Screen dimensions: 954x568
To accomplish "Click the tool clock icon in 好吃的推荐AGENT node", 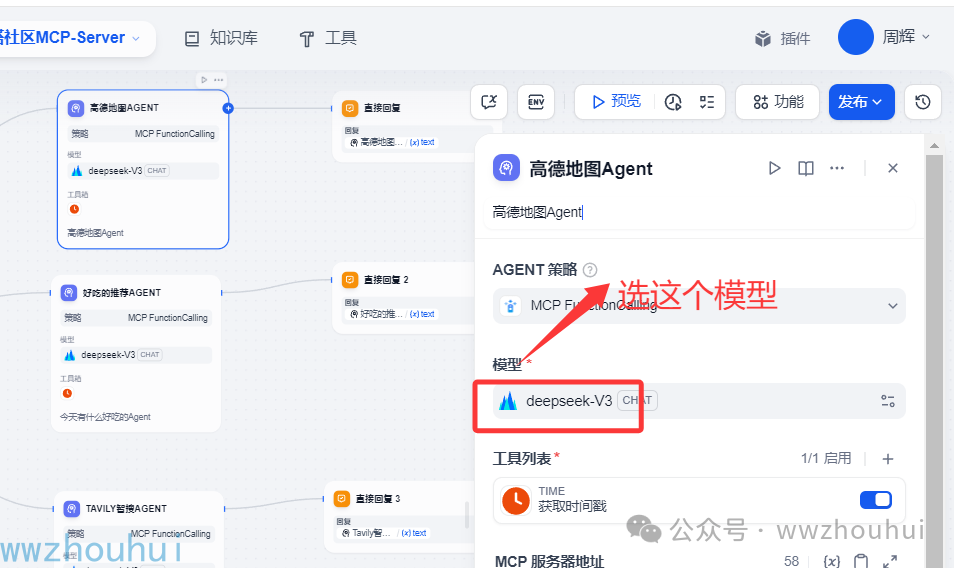I will [68, 393].
